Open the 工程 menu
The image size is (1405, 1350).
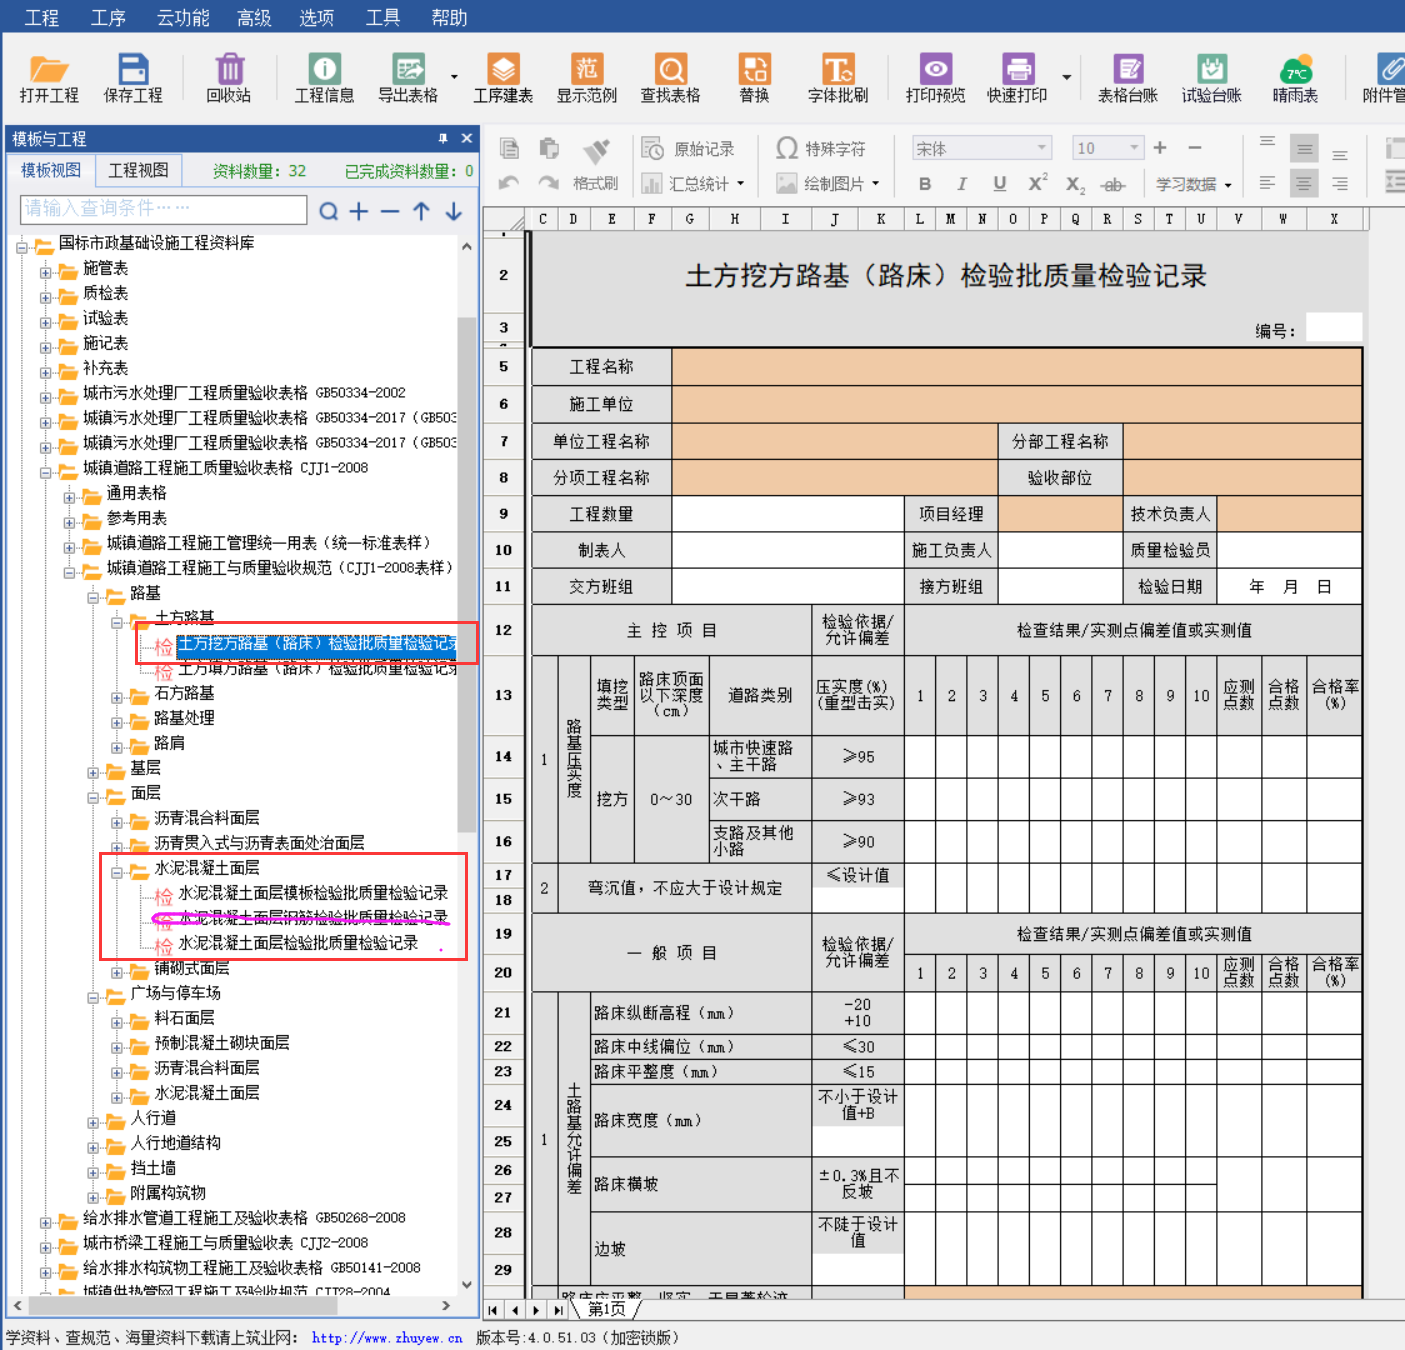point(42,17)
